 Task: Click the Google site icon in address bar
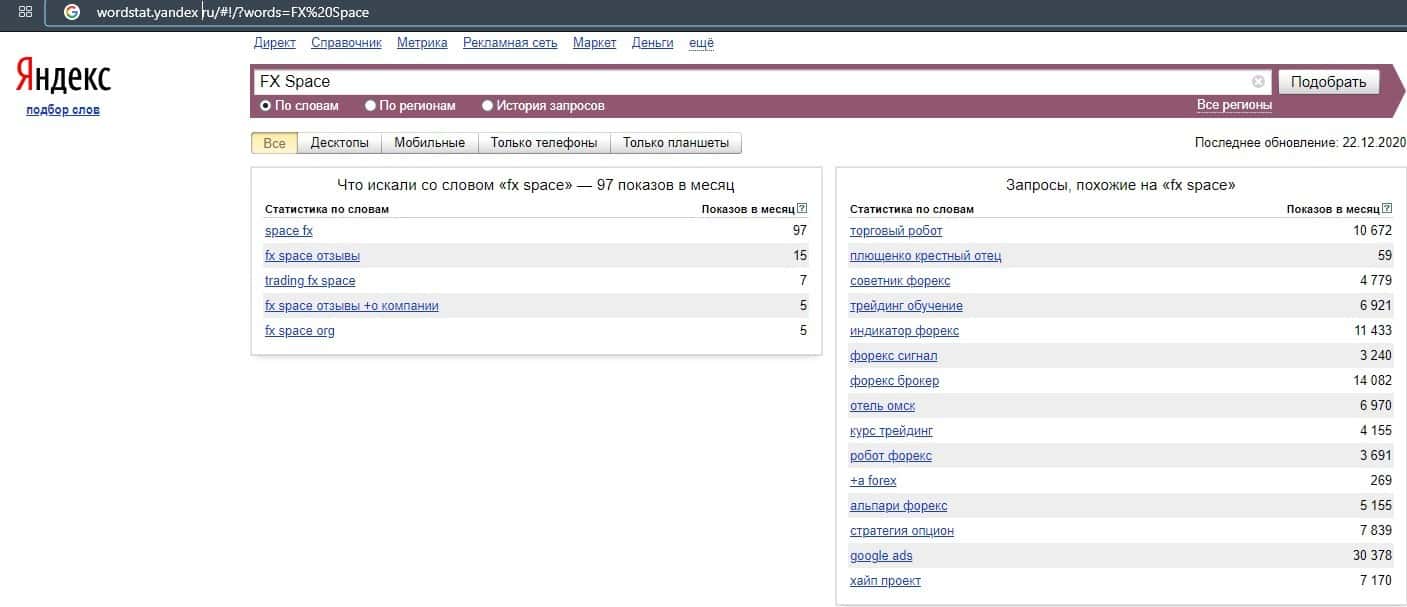coord(71,12)
